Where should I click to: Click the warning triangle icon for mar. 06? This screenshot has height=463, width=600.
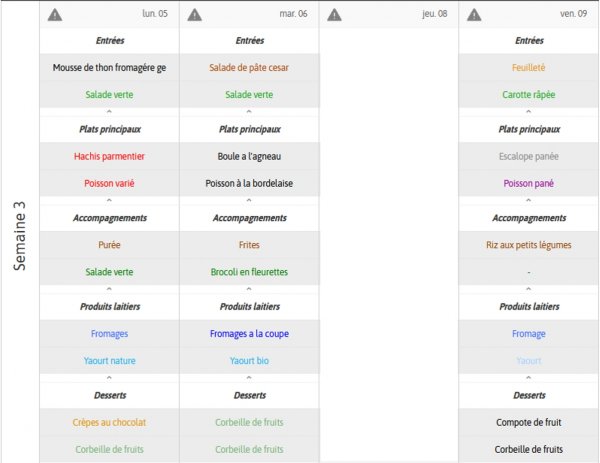coord(195,15)
